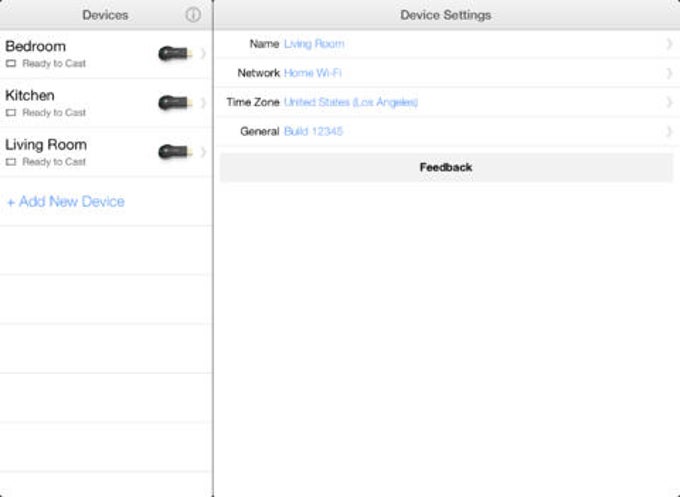This screenshot has height=497, width=680.
Task: Open the info icon in Devices header
Action: click(193, 15)
